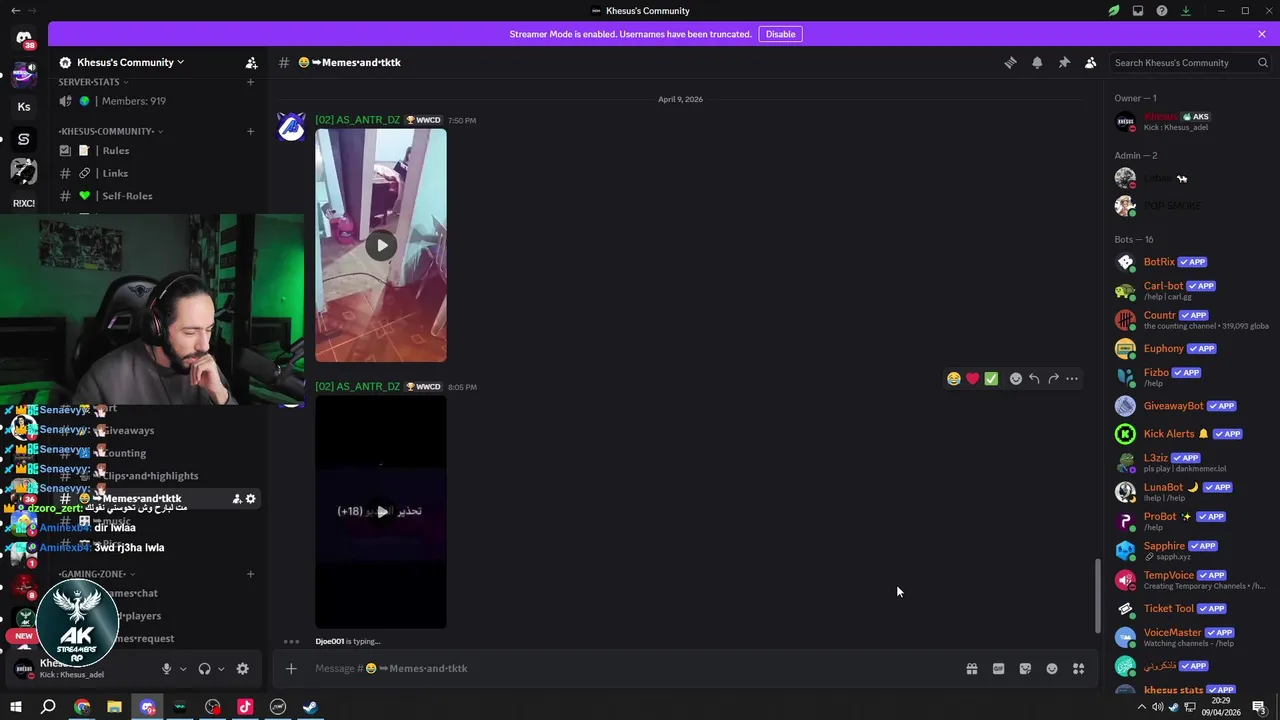Open the Apps launcher icon in message bar
This screenshot has height=720, width=1280.
(1078, 668)
